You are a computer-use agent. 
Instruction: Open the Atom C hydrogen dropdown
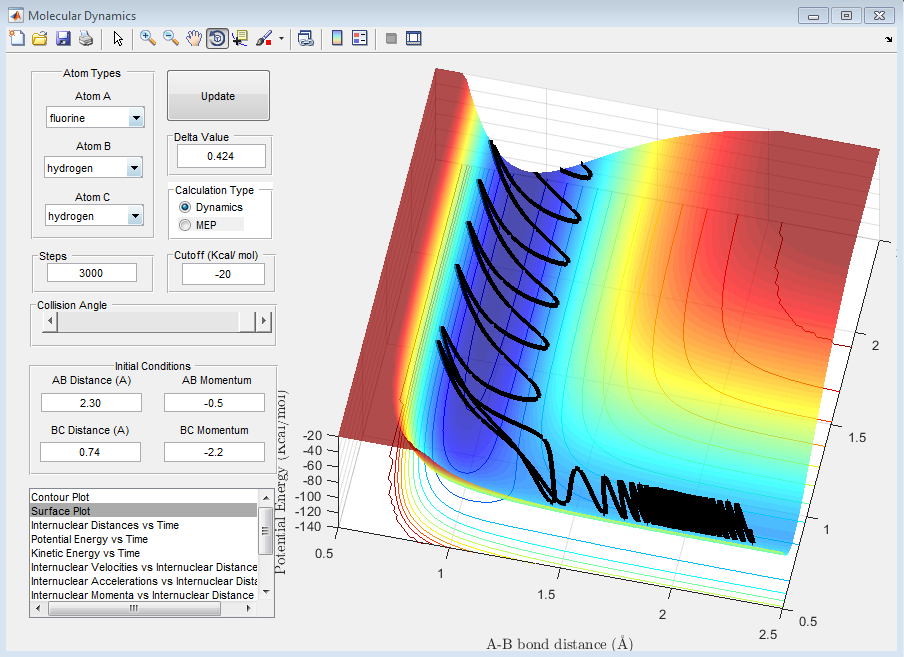[x=135, y=216]
